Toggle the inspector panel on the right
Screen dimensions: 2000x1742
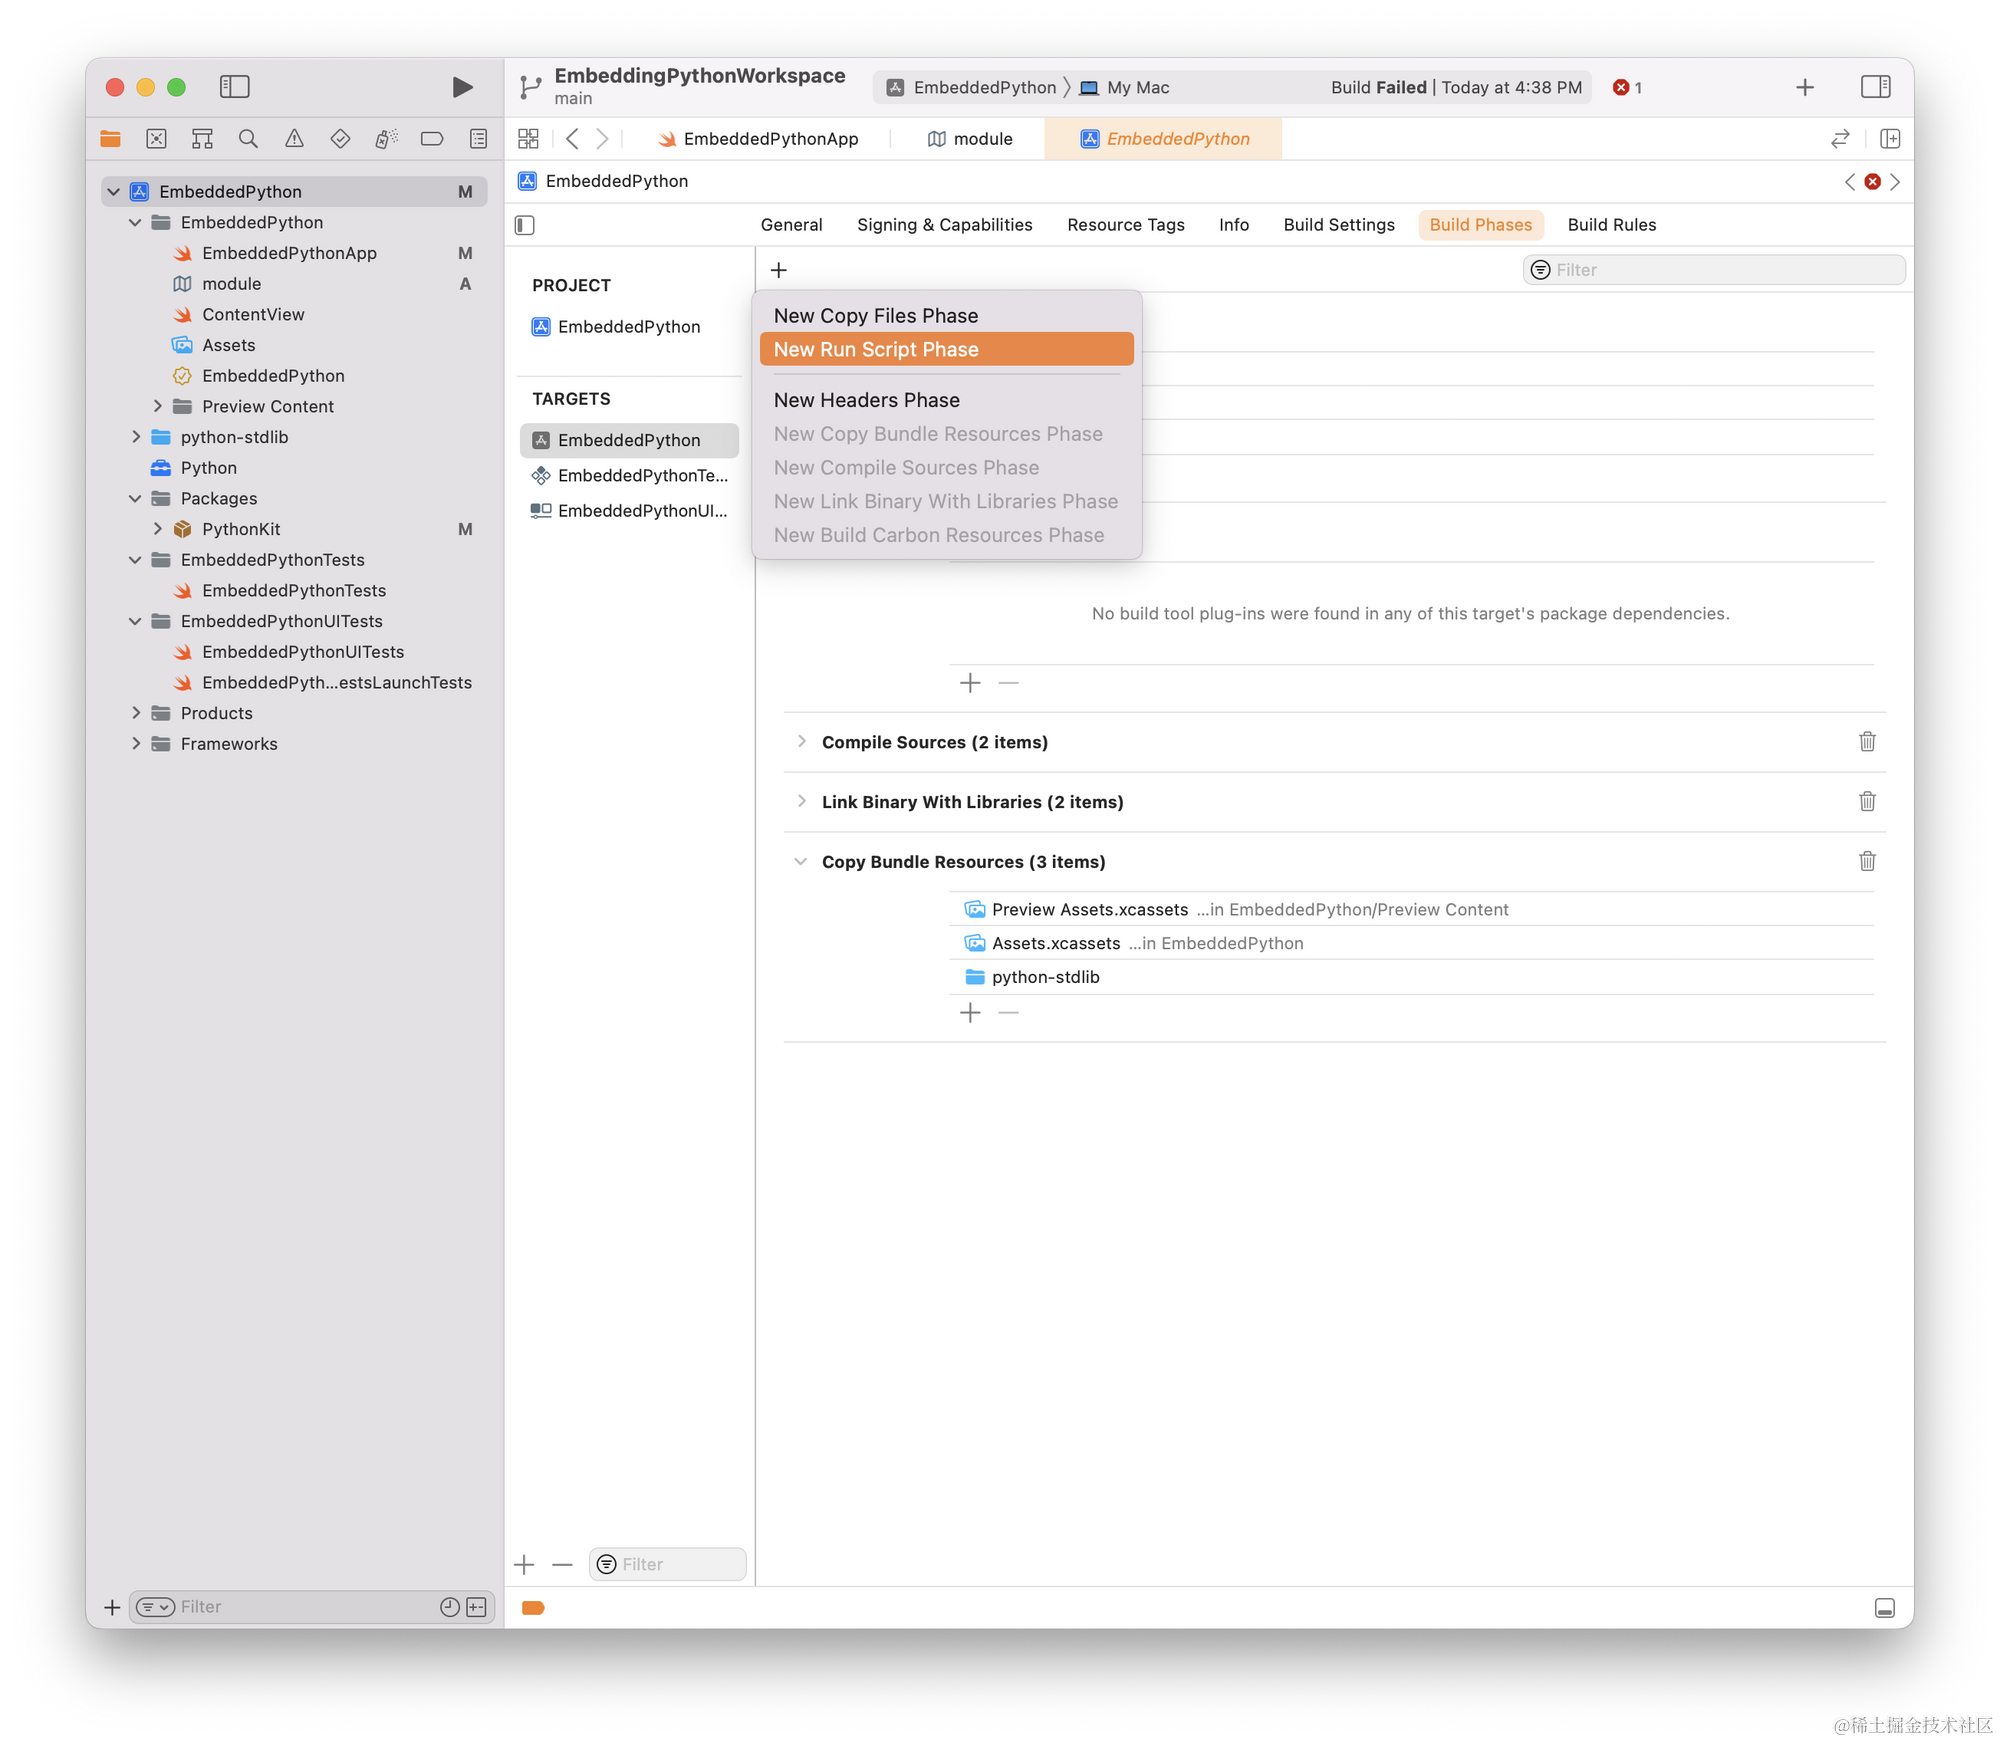click(1875, 87)
